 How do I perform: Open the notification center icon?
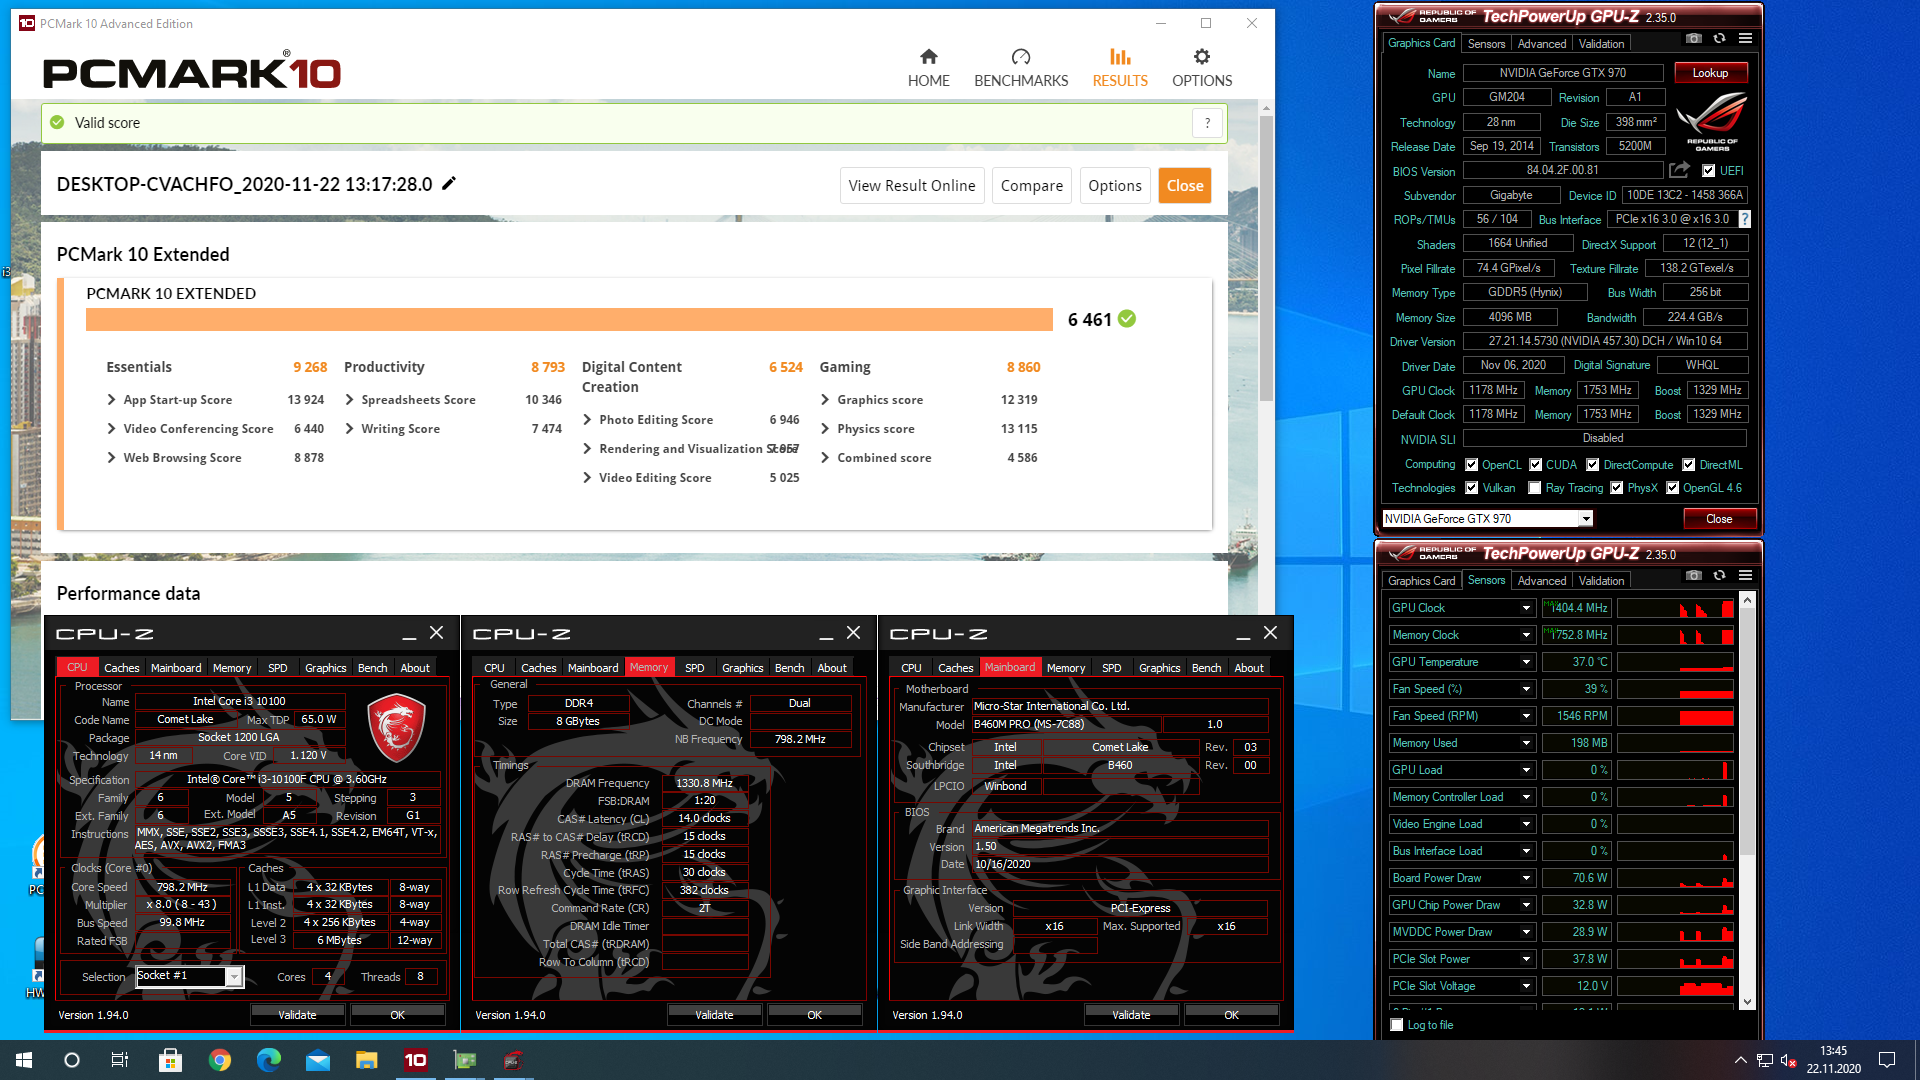tap(1887, 1060)
